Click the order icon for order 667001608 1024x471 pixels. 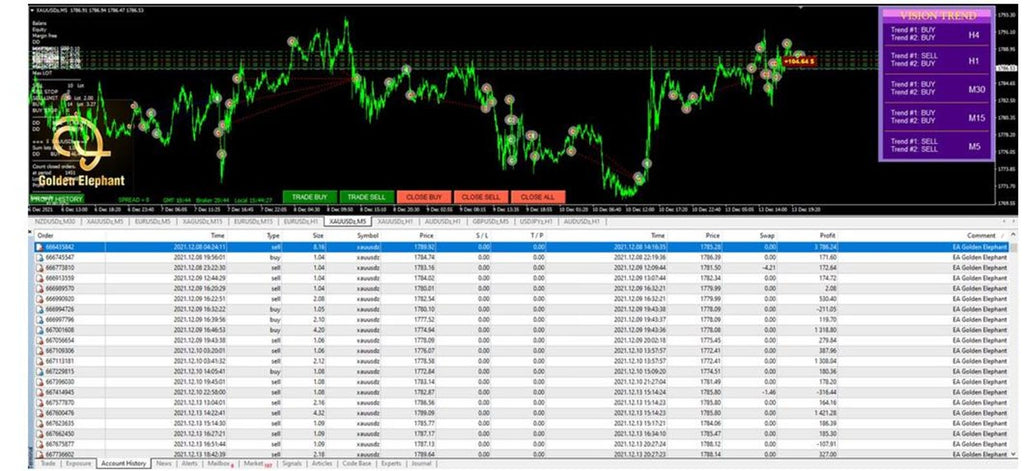tap(39, 330)
